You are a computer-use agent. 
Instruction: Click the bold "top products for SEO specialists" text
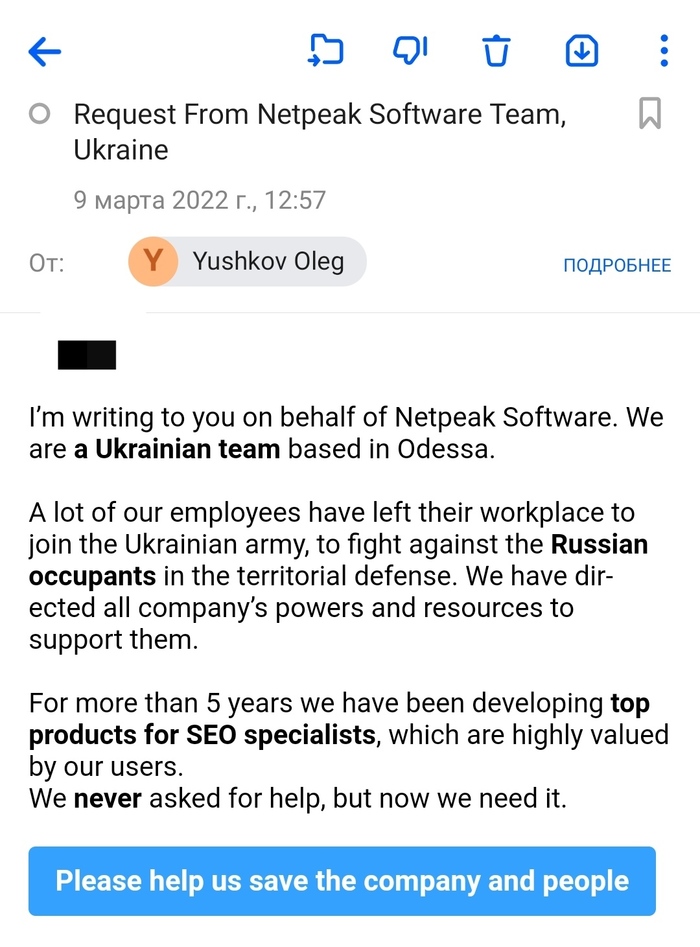(x=202, y=736)
